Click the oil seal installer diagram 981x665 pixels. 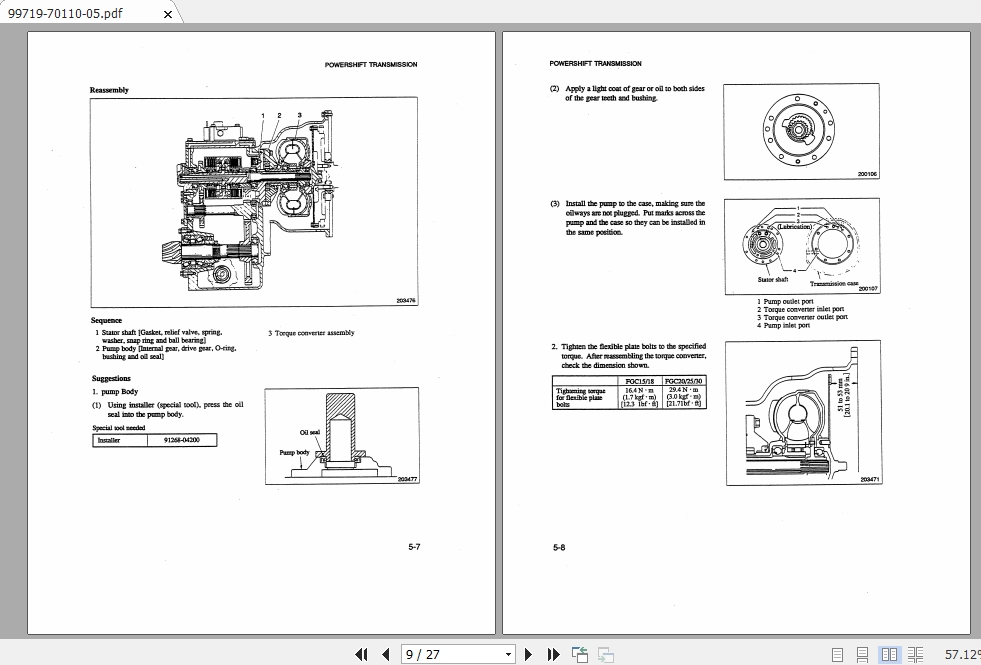coord(342,436)
